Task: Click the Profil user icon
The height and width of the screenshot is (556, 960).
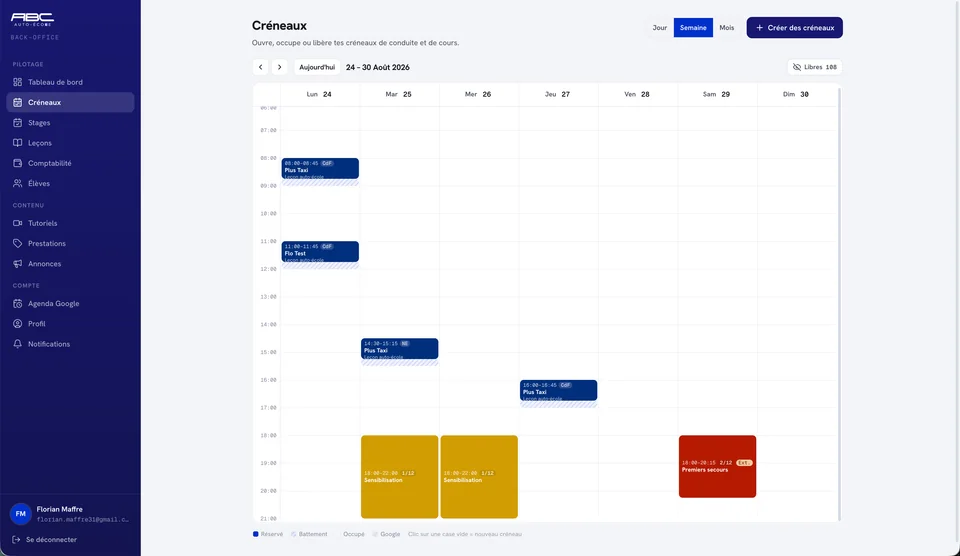Action: click(18, 323)
